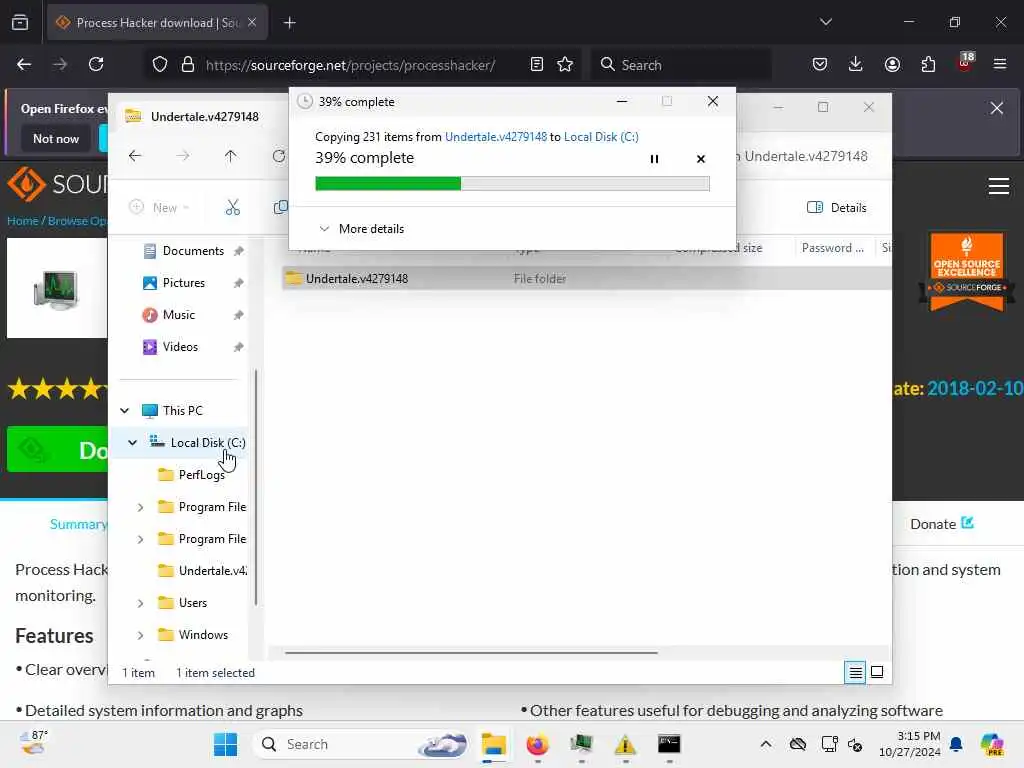Go up one folder level in Explorer
This screenshot has height=768, width=1024.
(231, 156)
